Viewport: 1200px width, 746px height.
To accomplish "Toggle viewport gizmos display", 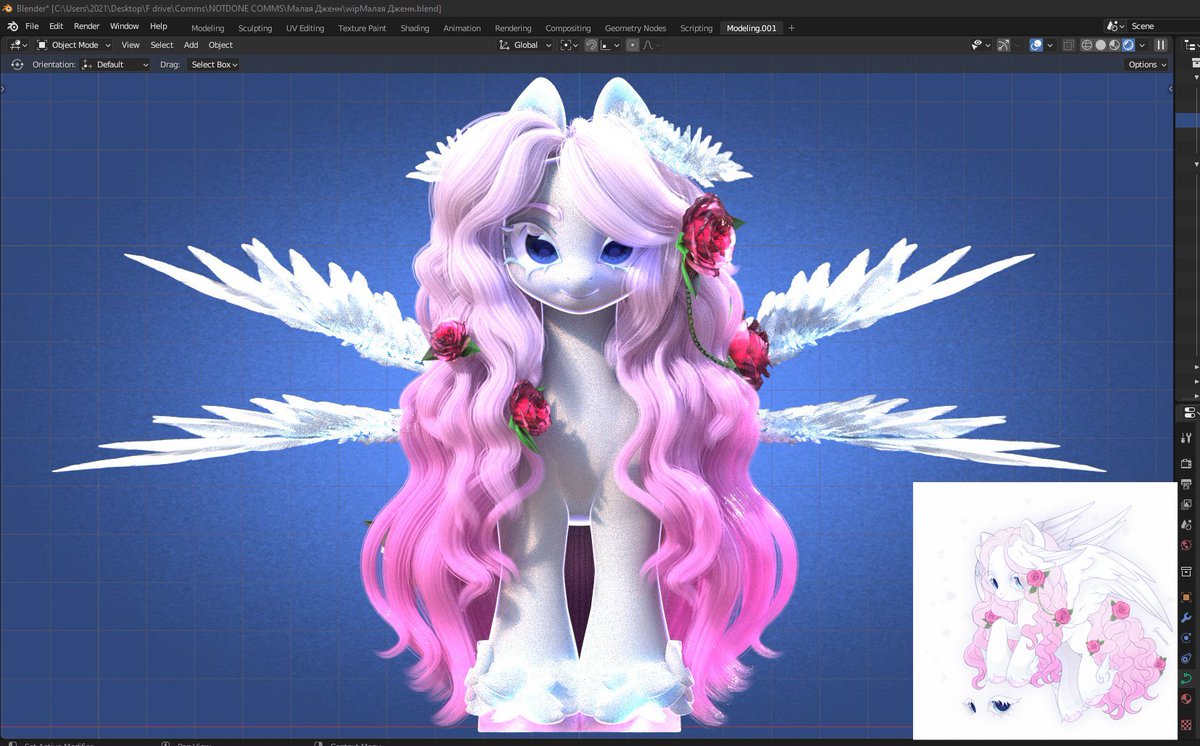I will point(1003,45).
